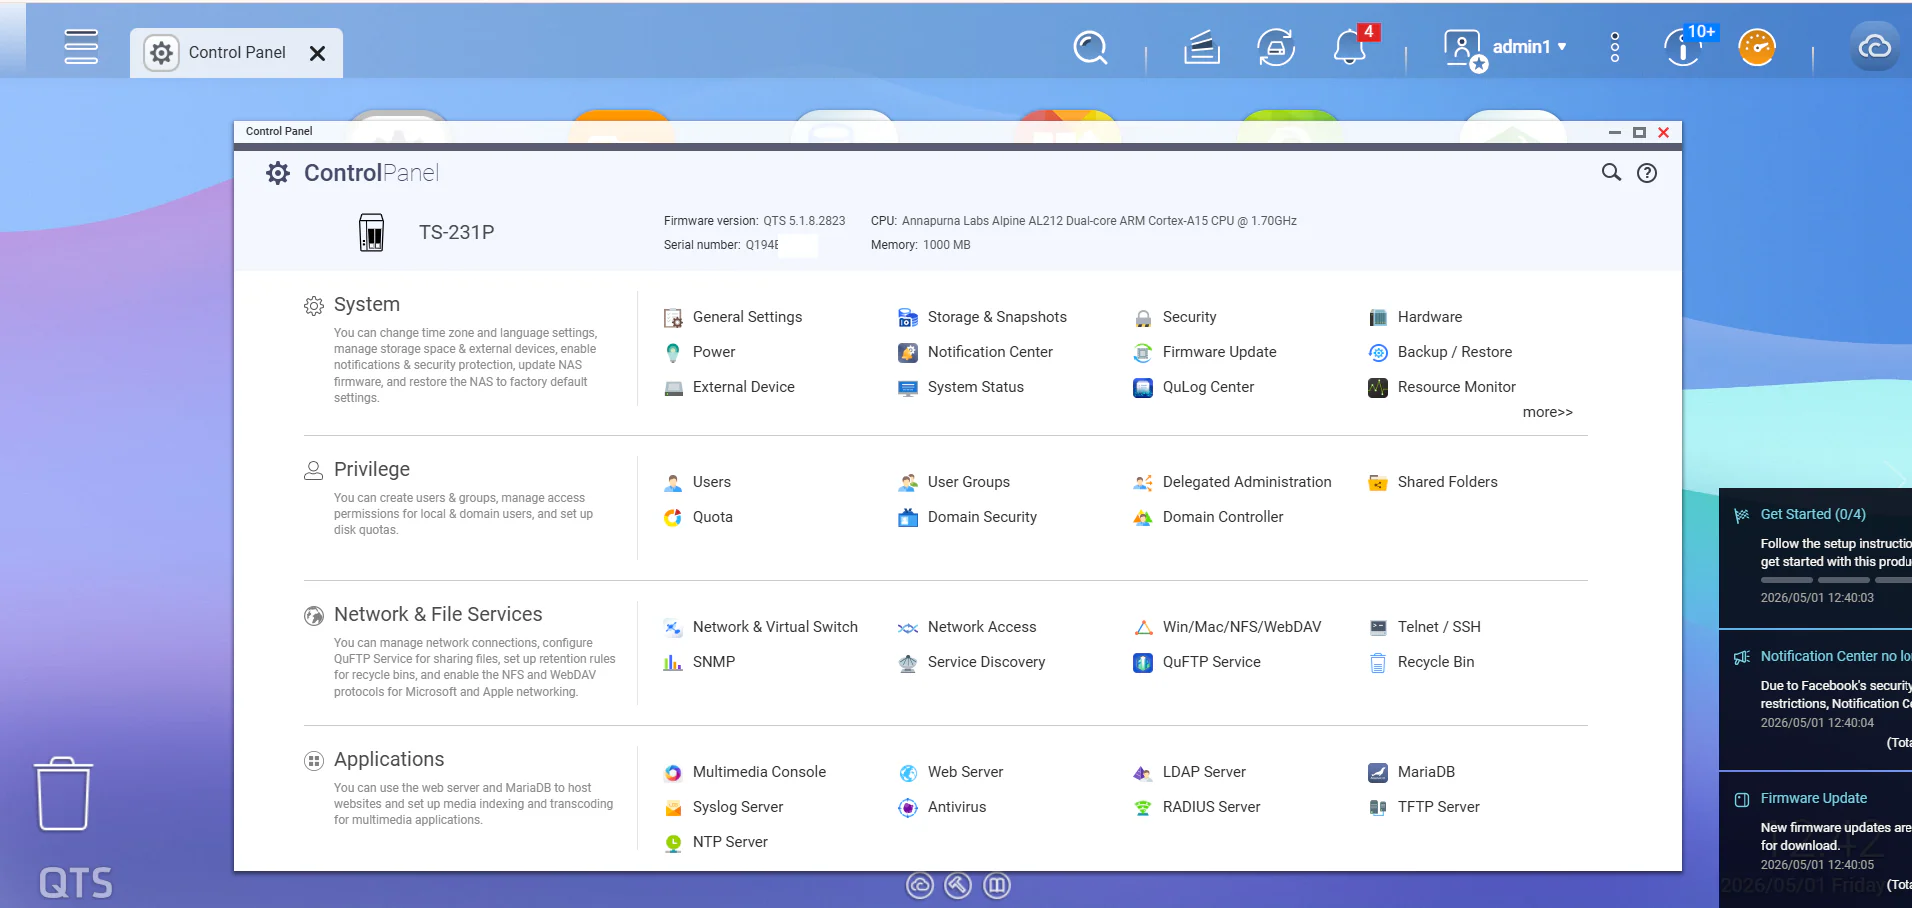The image size is (1912, 908).
Task: Open Domain Controller
Action: 1208,517
